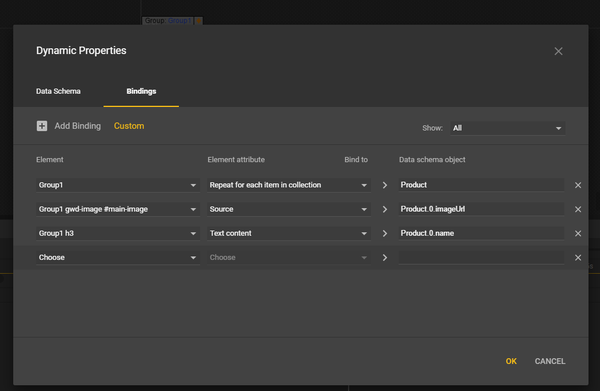
Task: Click the arrow next to Product.0.name field
Action: tap(385, 233)
